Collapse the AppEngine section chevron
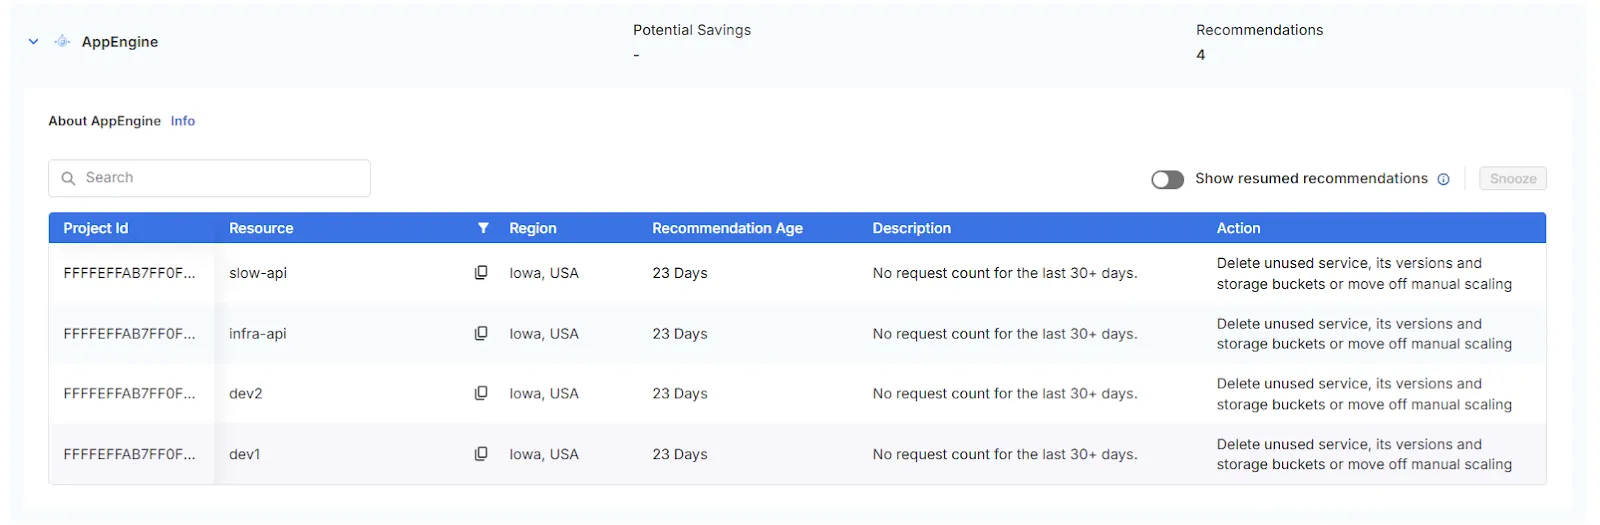Image resolution: width=1600 pixels, height=525 pixels. (34, 42)
